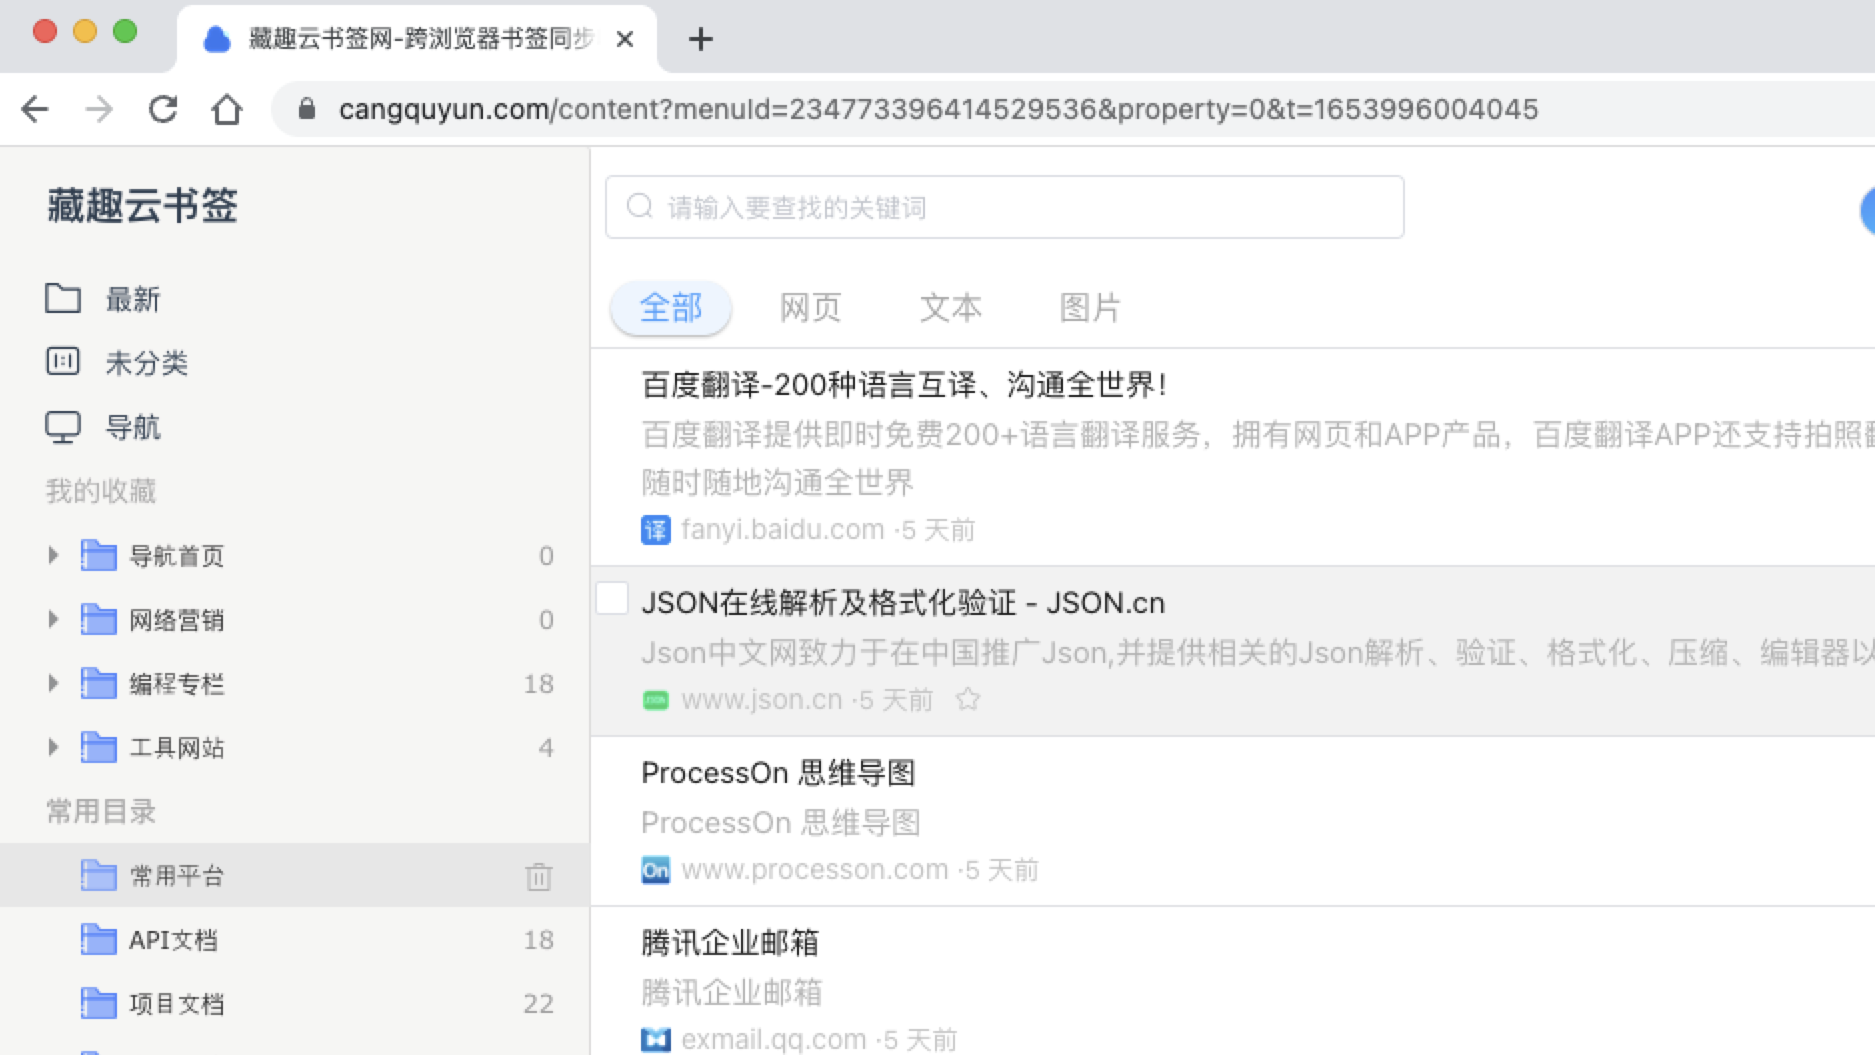Select the 全部 filter tab
Screen dimensions: 1875x1055
[x=671, y=308]
